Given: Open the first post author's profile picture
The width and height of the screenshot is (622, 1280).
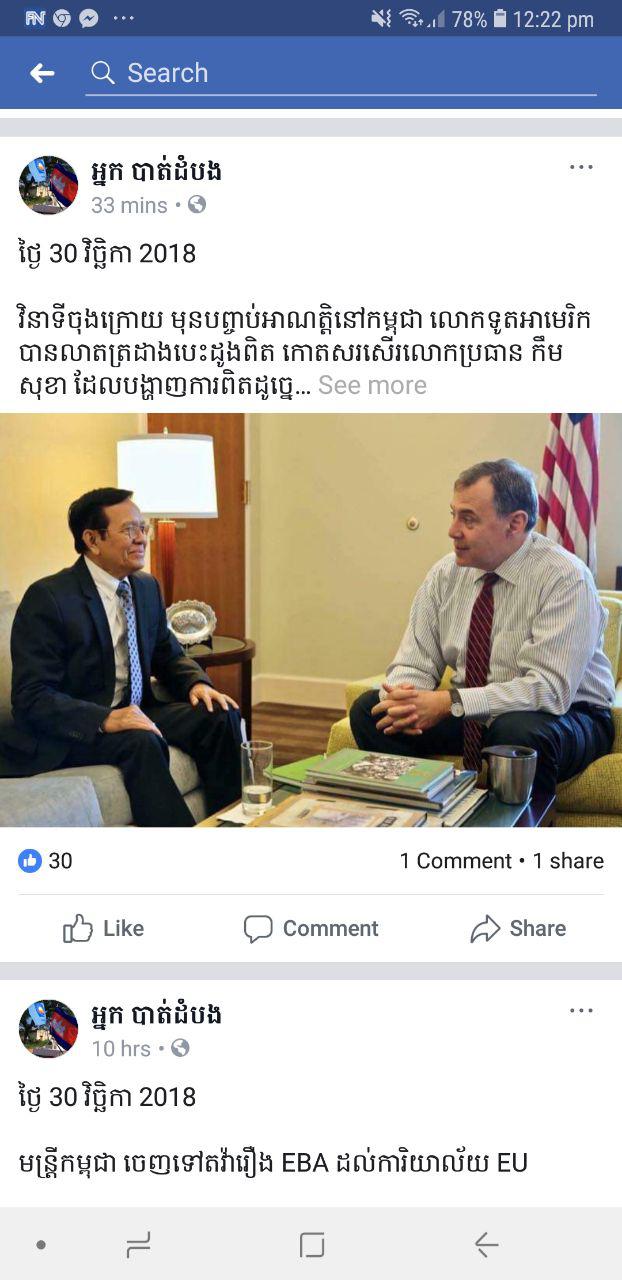Looking at the screenshot, I should [x=48, y=185].
